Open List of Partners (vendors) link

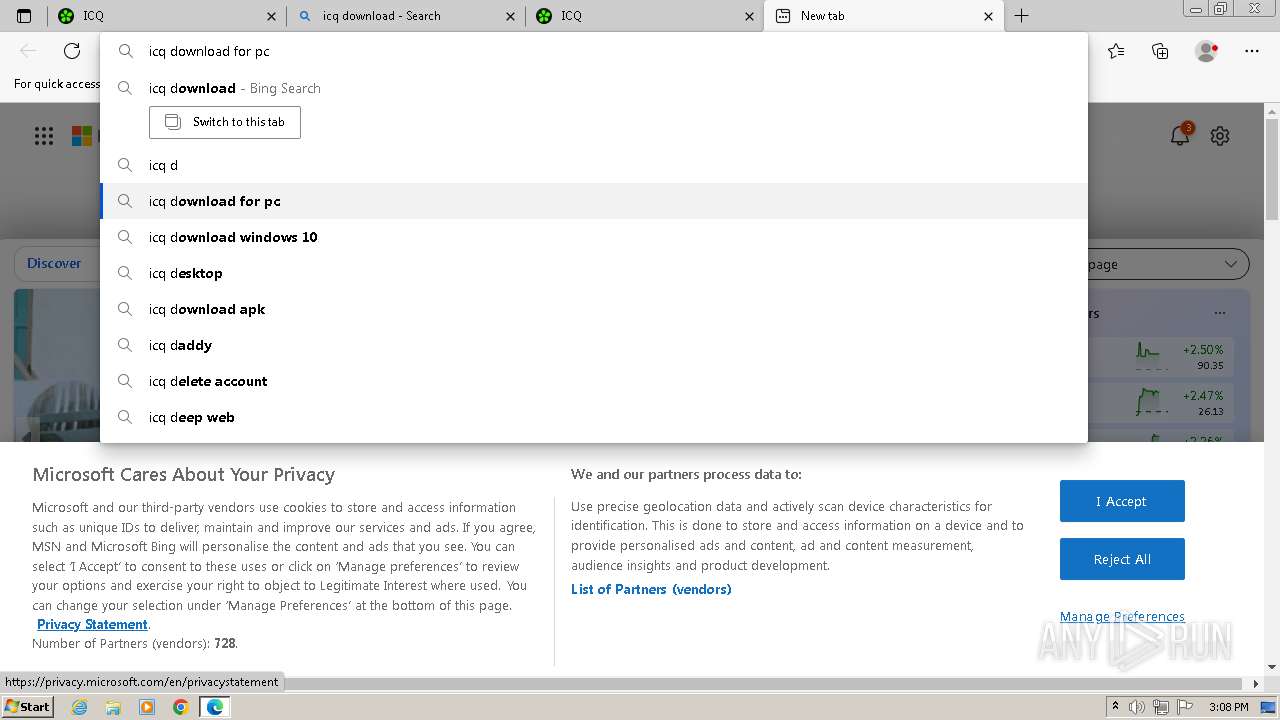[x=651, y=589]
